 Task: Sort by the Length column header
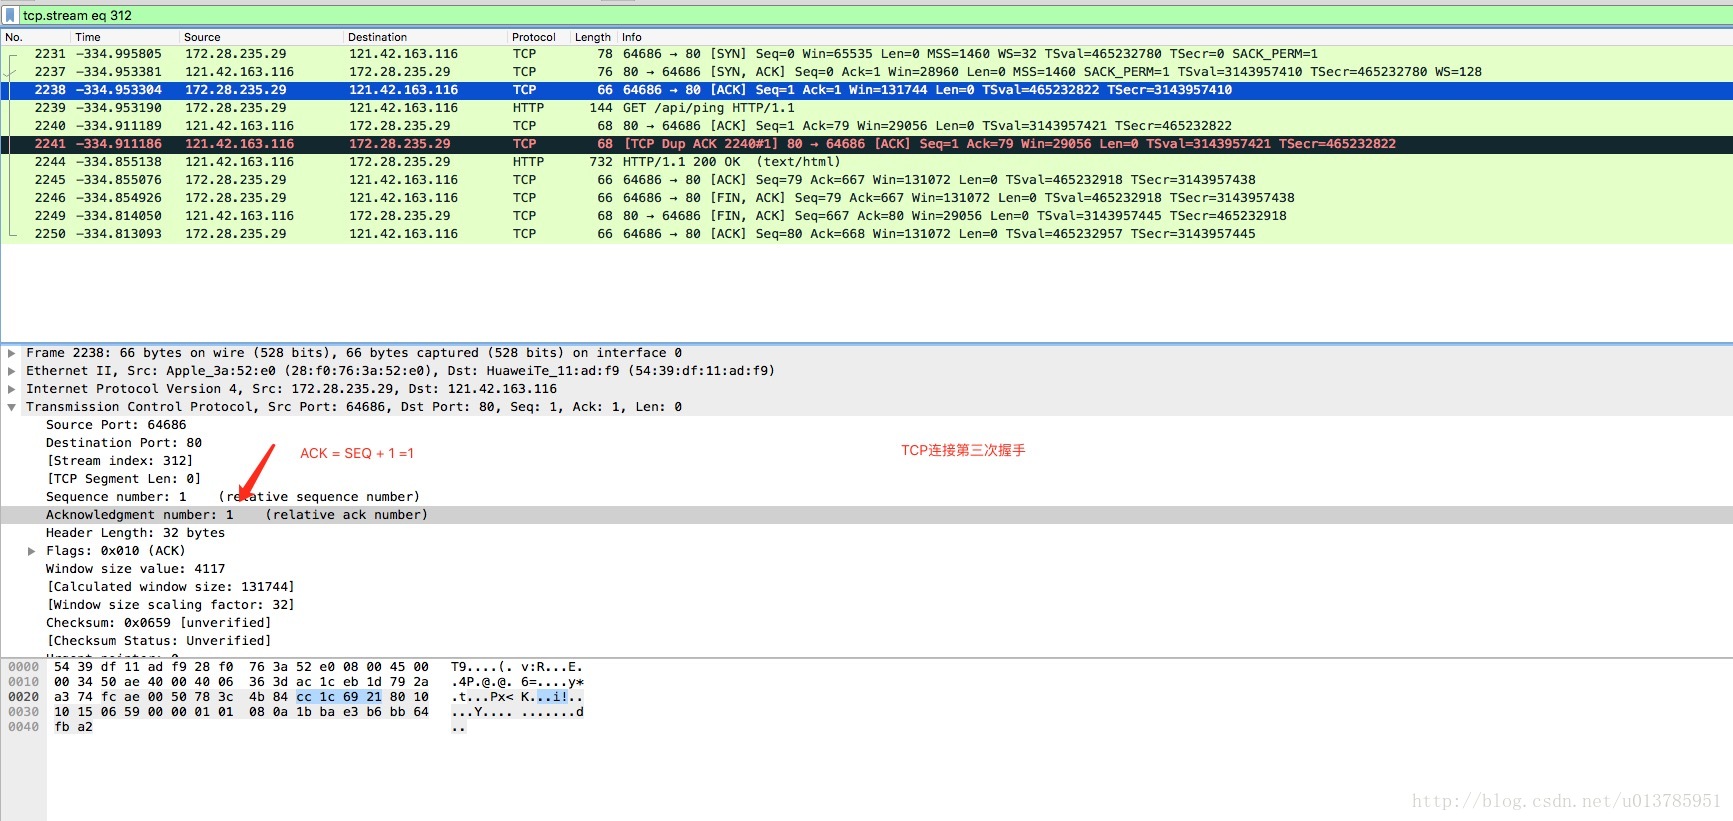(x=594, y=37)
